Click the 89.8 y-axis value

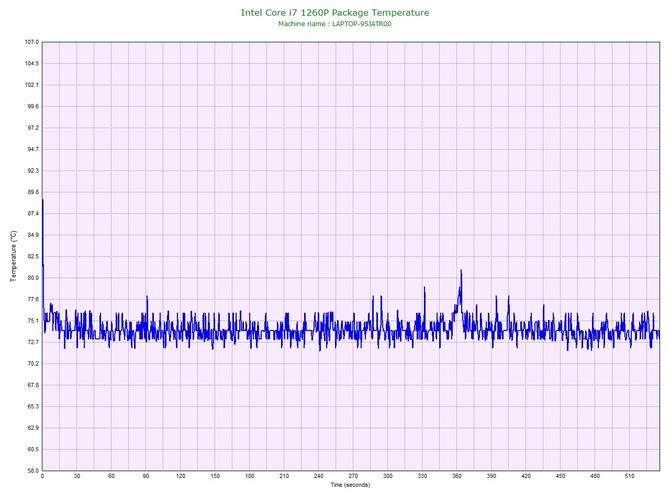[x=33, y=192]
